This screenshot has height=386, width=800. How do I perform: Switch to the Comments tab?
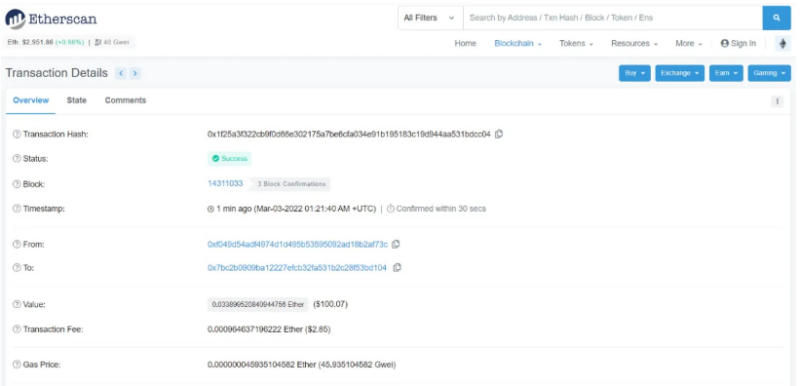(126, 100)
